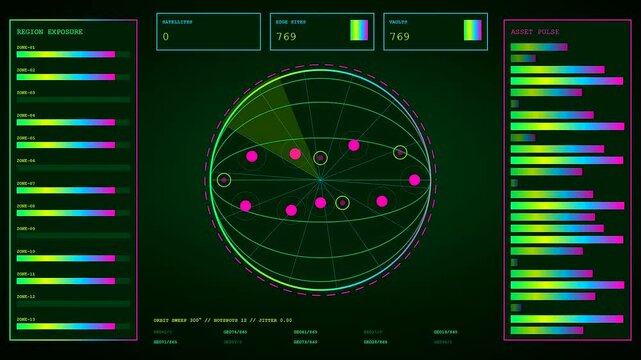641x360 pixels.
Task: Select the ZONE-13 exposure bar
Action: coord(73,326)
